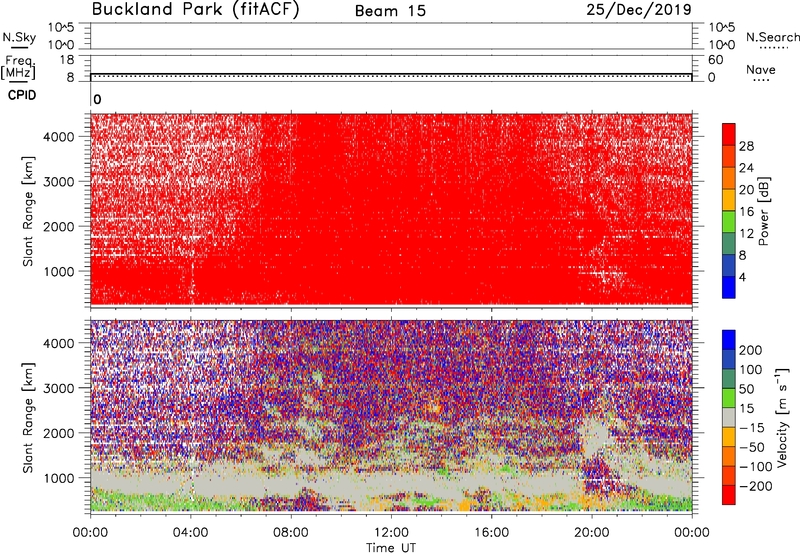Click the 'Freq. [MHz]' axis label

pos(18,67)
